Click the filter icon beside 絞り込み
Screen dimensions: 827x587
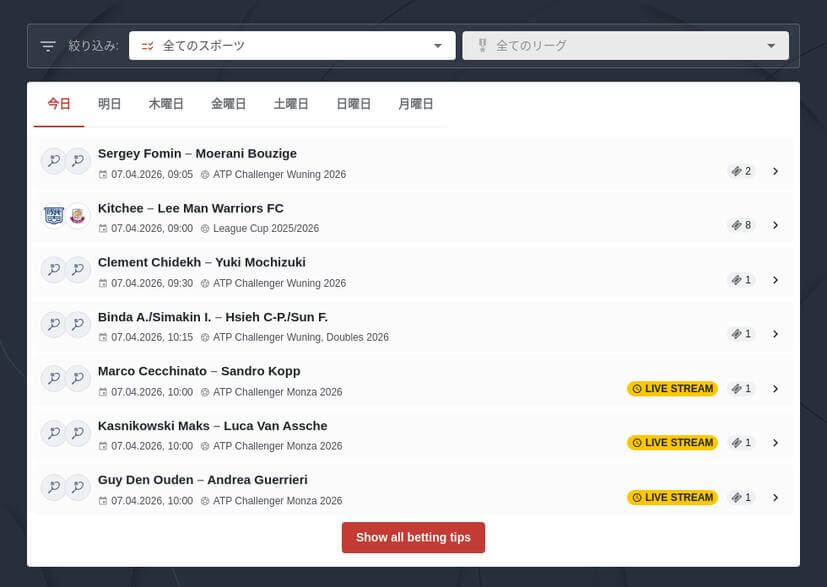pos(48,46)
